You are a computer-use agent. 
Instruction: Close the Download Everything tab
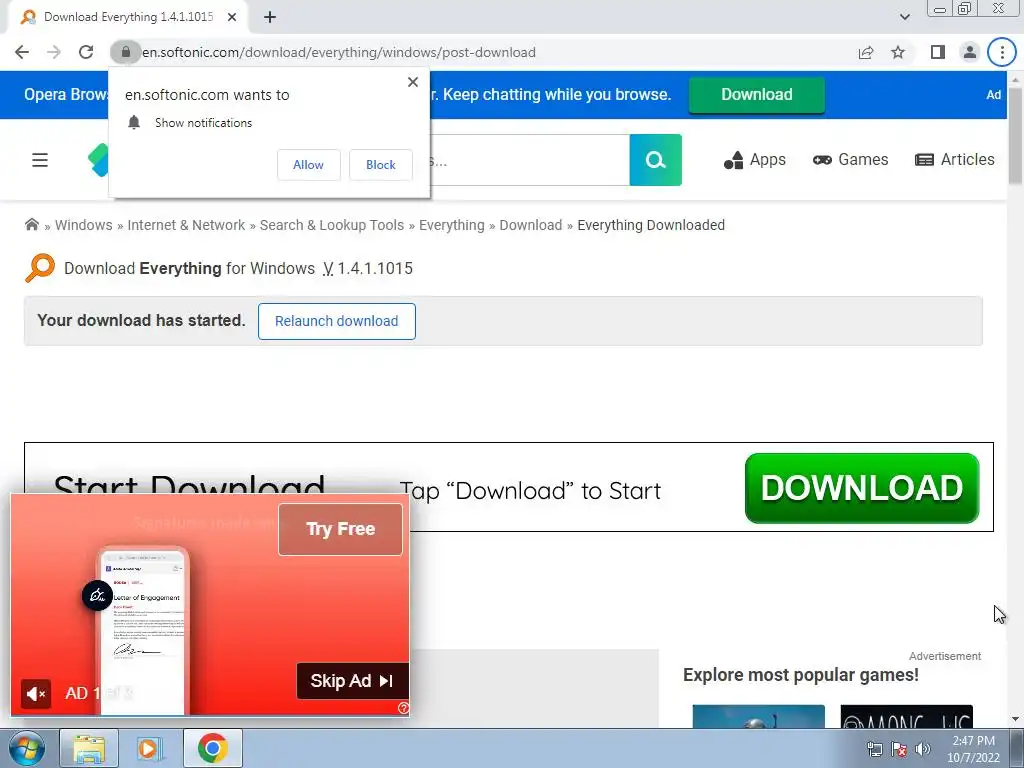pyautogui.click(x=232, y=17)
